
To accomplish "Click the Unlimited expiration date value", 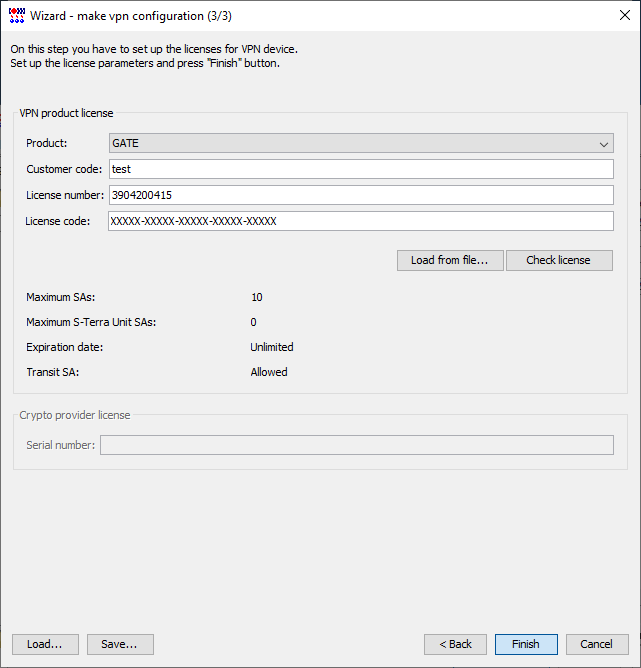I will [272, 347].
